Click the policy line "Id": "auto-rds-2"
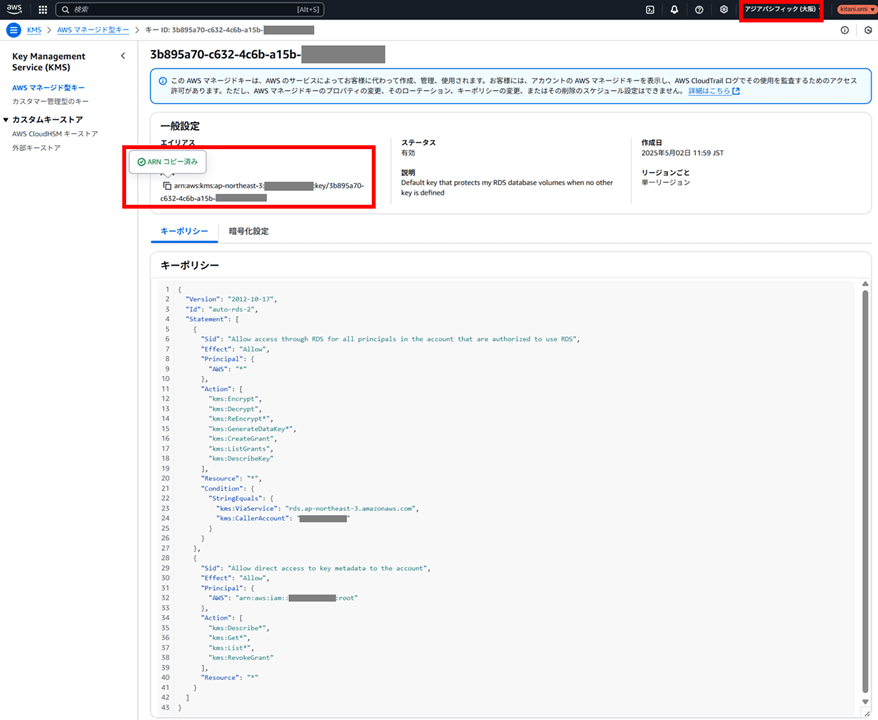 click(x=222, y=309)
